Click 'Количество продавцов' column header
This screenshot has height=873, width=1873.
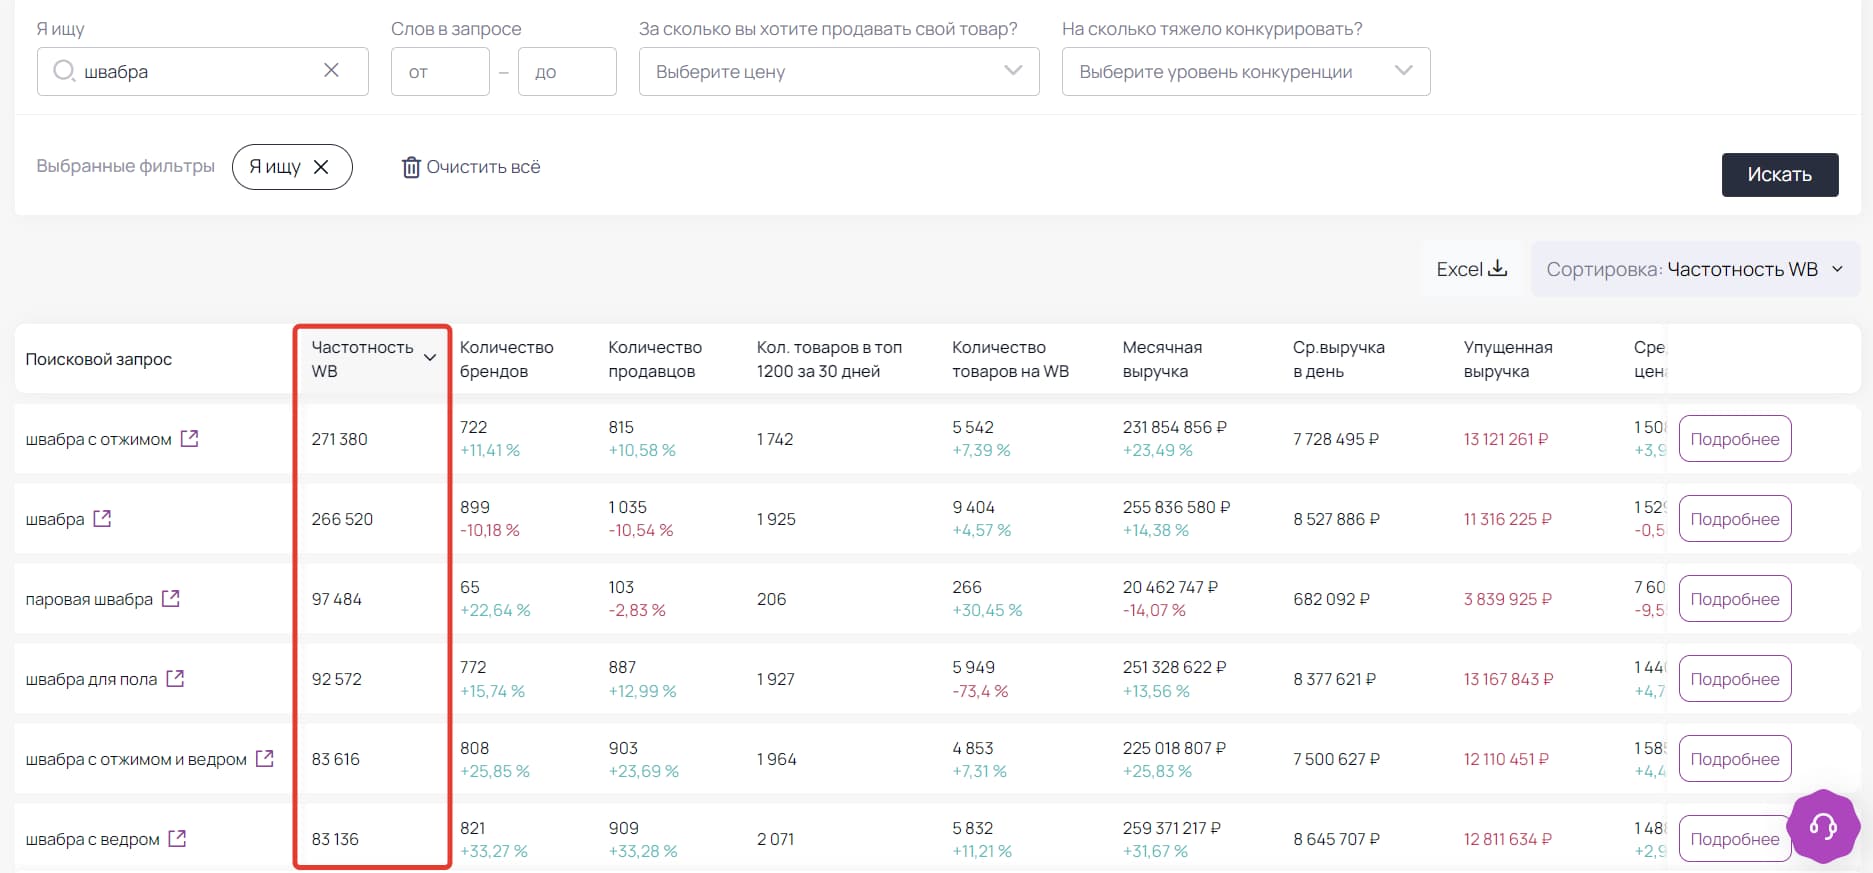[x=655, y=359]
